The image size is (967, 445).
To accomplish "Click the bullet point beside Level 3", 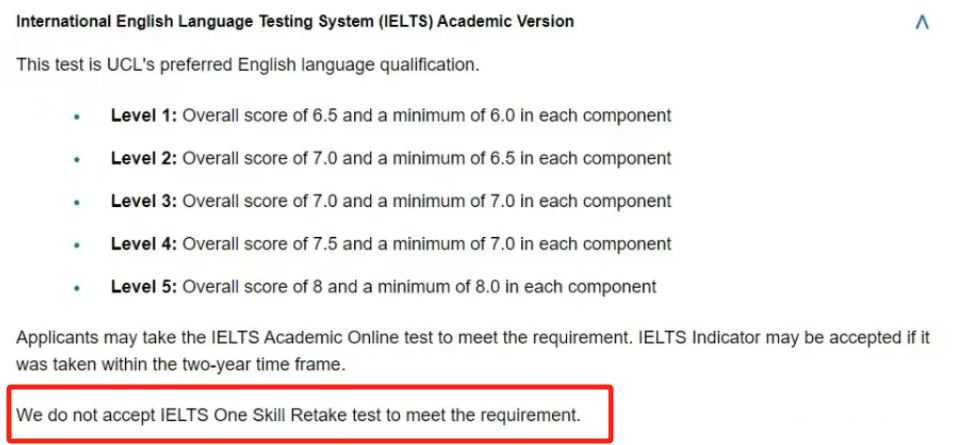I will (x=77, y=202).
